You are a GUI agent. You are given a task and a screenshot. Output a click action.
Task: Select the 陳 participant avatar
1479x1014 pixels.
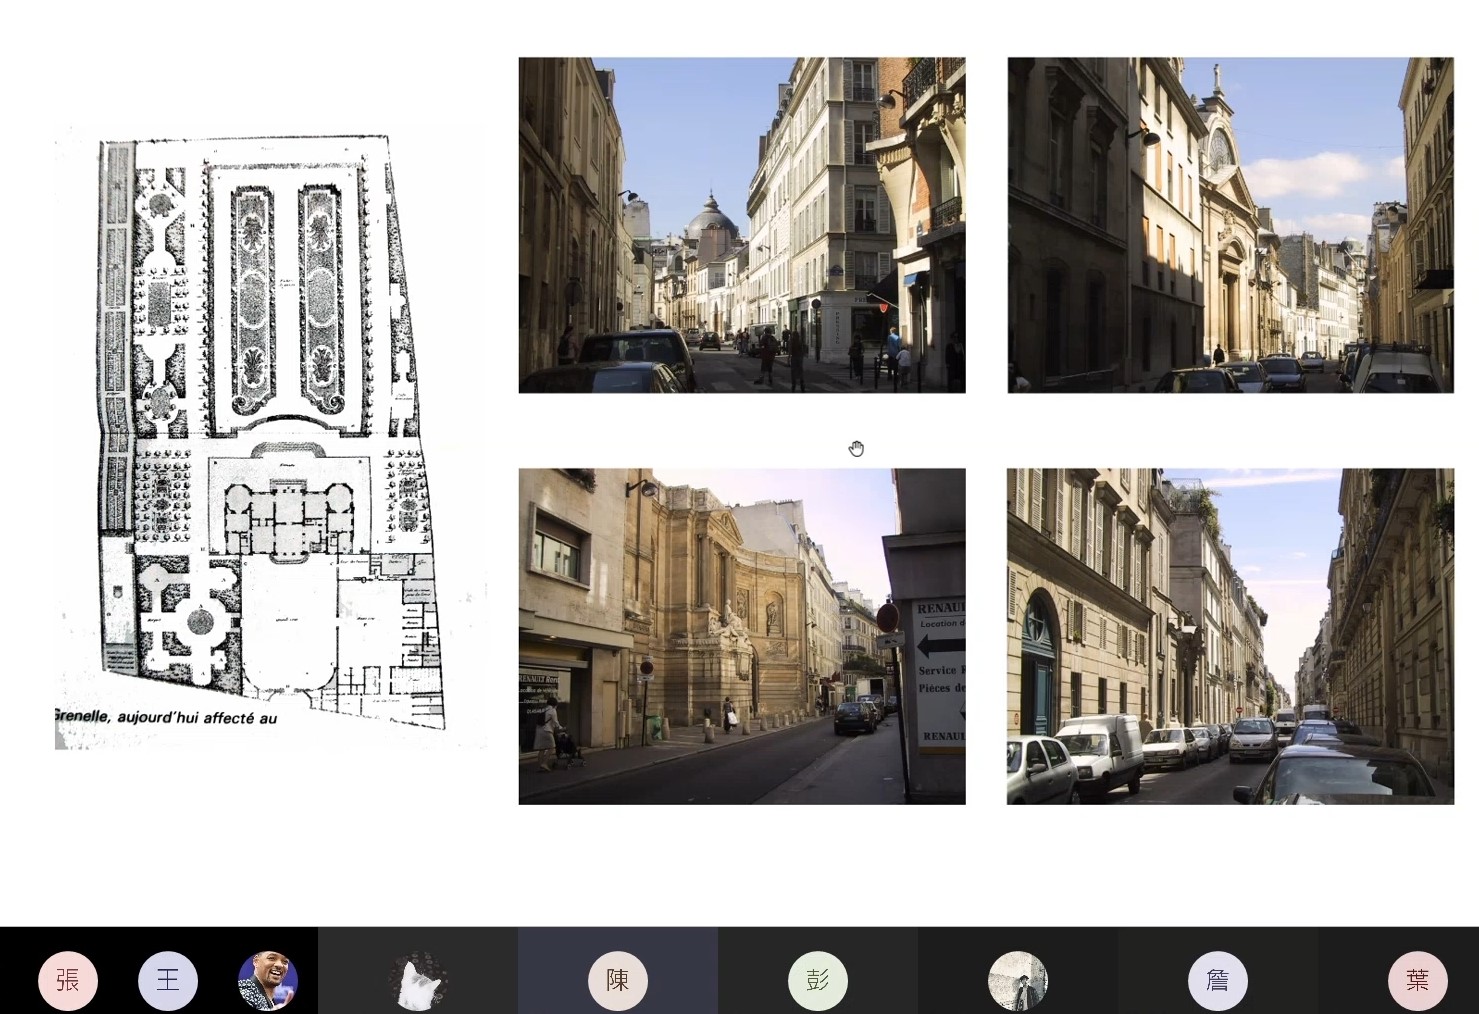pyautogui.click(x=617, y=980)
